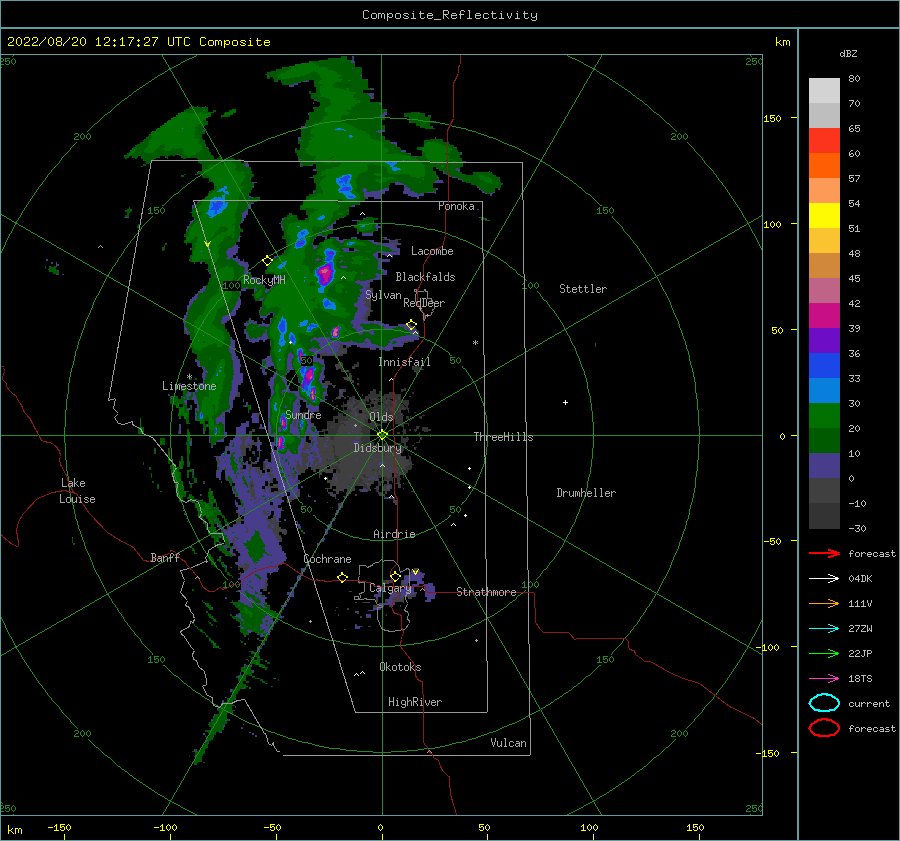Click the ThreeHills city label
This screenshot has height=841, width=900.
[503, 437]
